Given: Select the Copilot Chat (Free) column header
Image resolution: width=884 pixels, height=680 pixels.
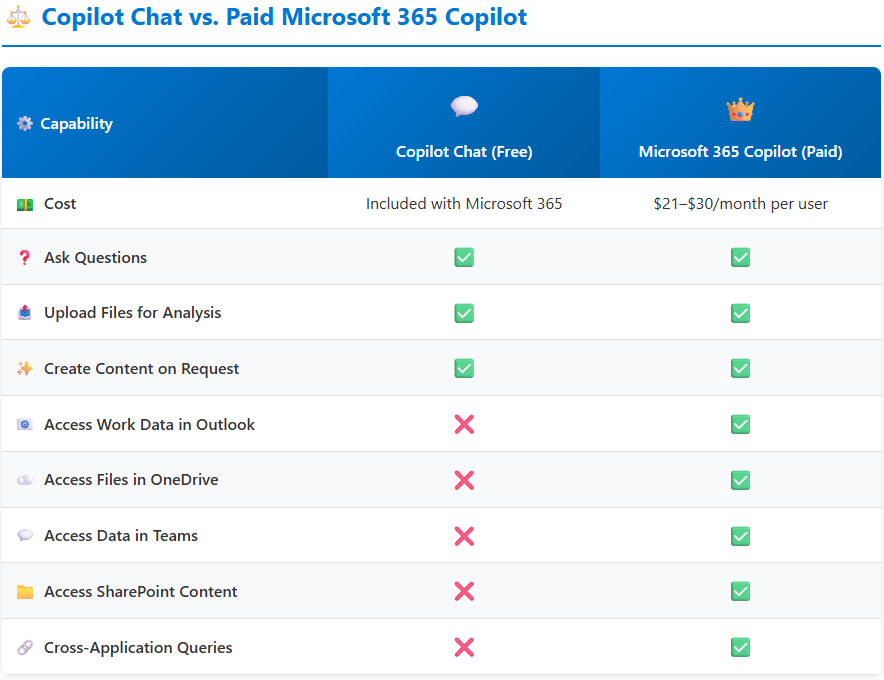Looking at the screenshot, I should point(463,151).
